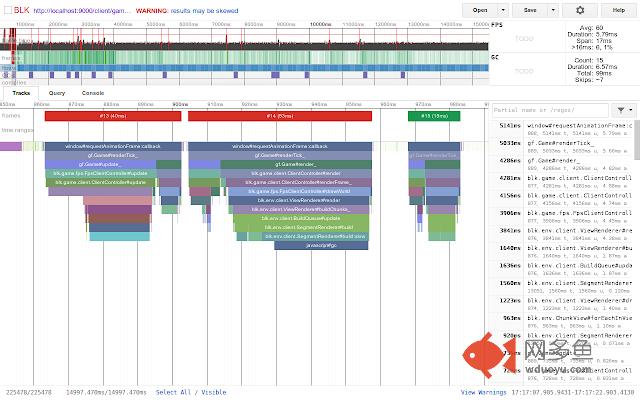This screenshot has height=400, width=640.
Task: Click the 10000ms mark on the overview ruler
Action: 320,24
